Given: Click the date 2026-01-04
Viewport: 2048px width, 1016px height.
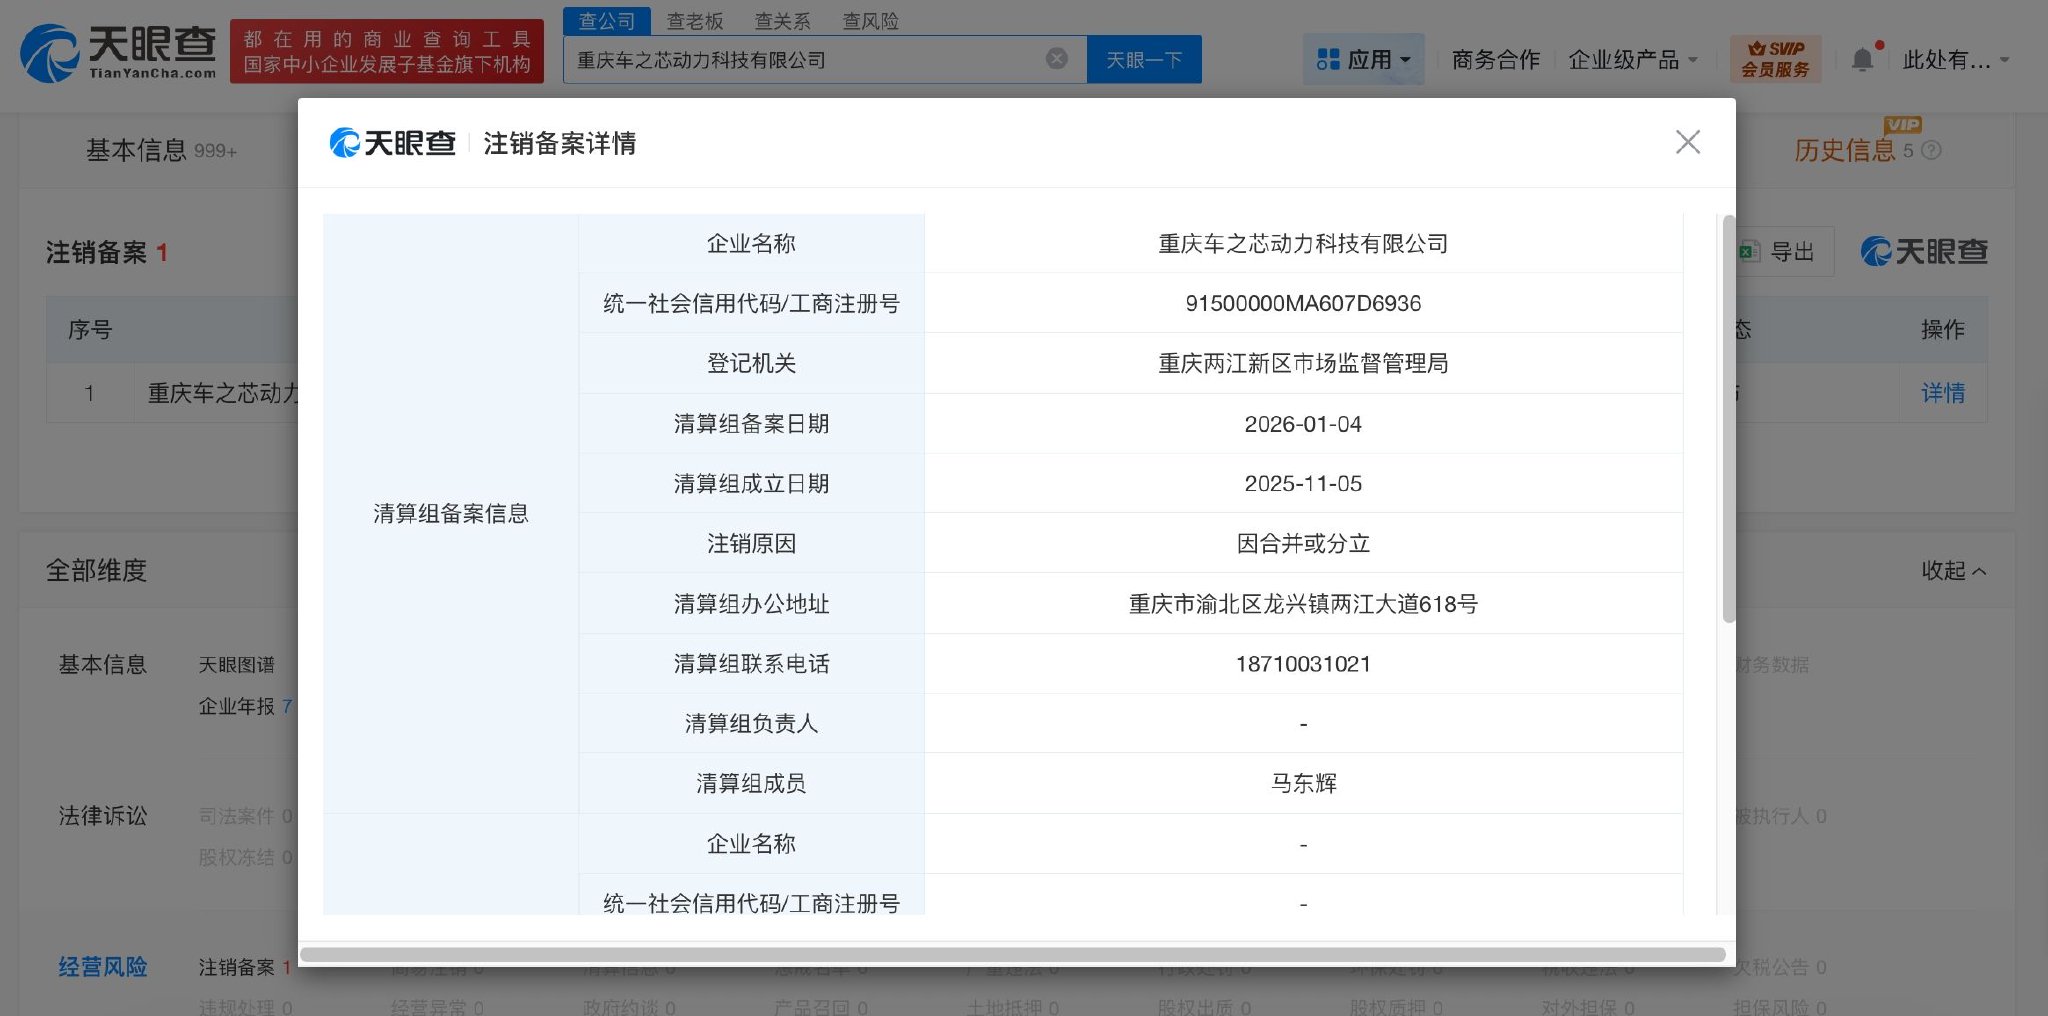Looking at the screenshot, I should (x=1303, y=424).
